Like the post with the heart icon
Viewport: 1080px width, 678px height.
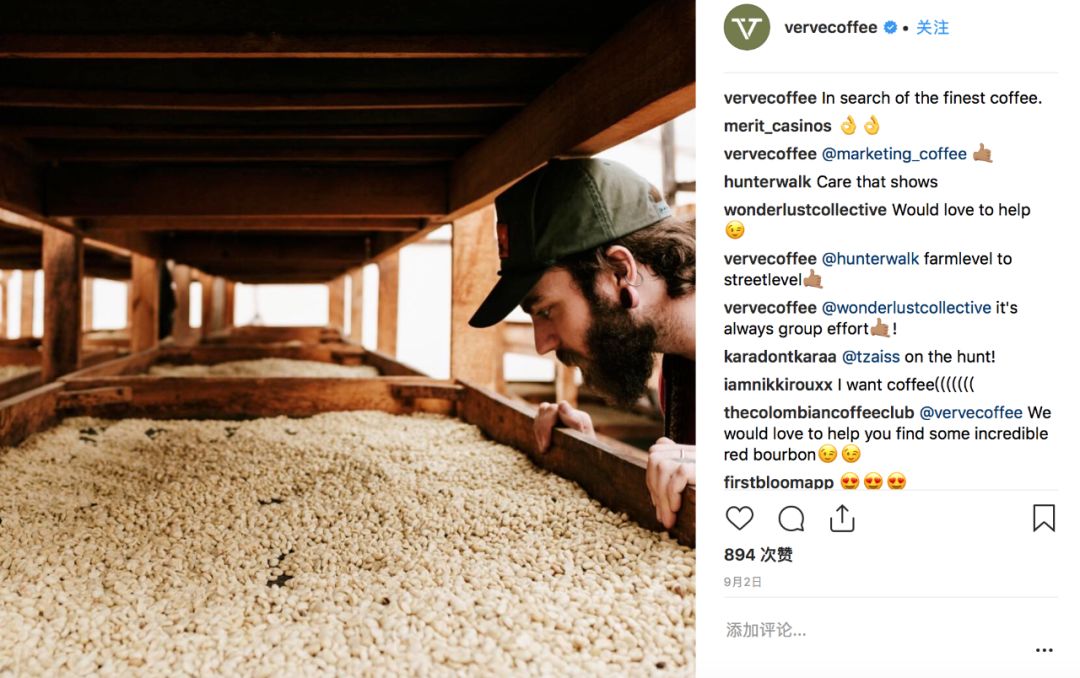point(740,518)
